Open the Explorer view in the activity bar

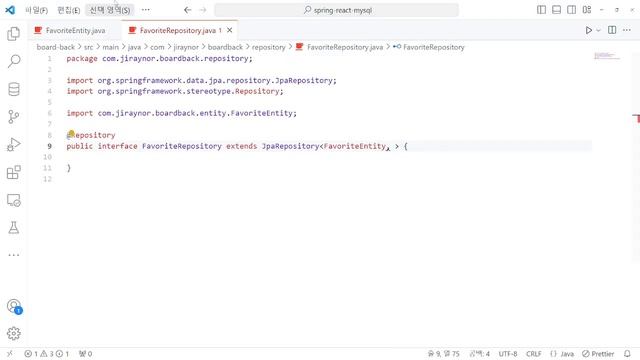pyautogui.click(x=13, y=34)
